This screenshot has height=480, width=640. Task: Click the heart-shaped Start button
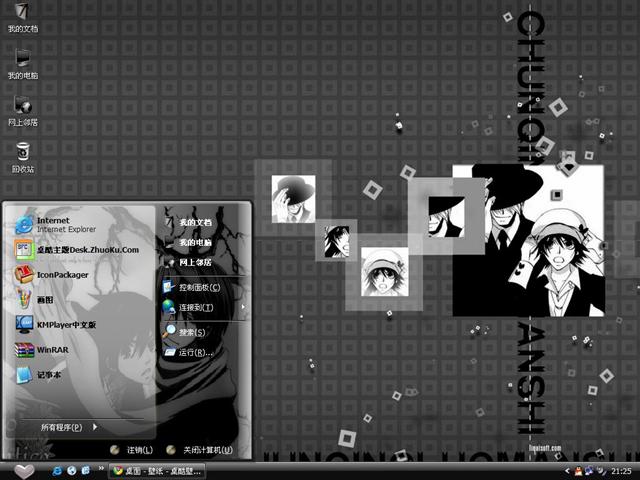click(23, 470)
